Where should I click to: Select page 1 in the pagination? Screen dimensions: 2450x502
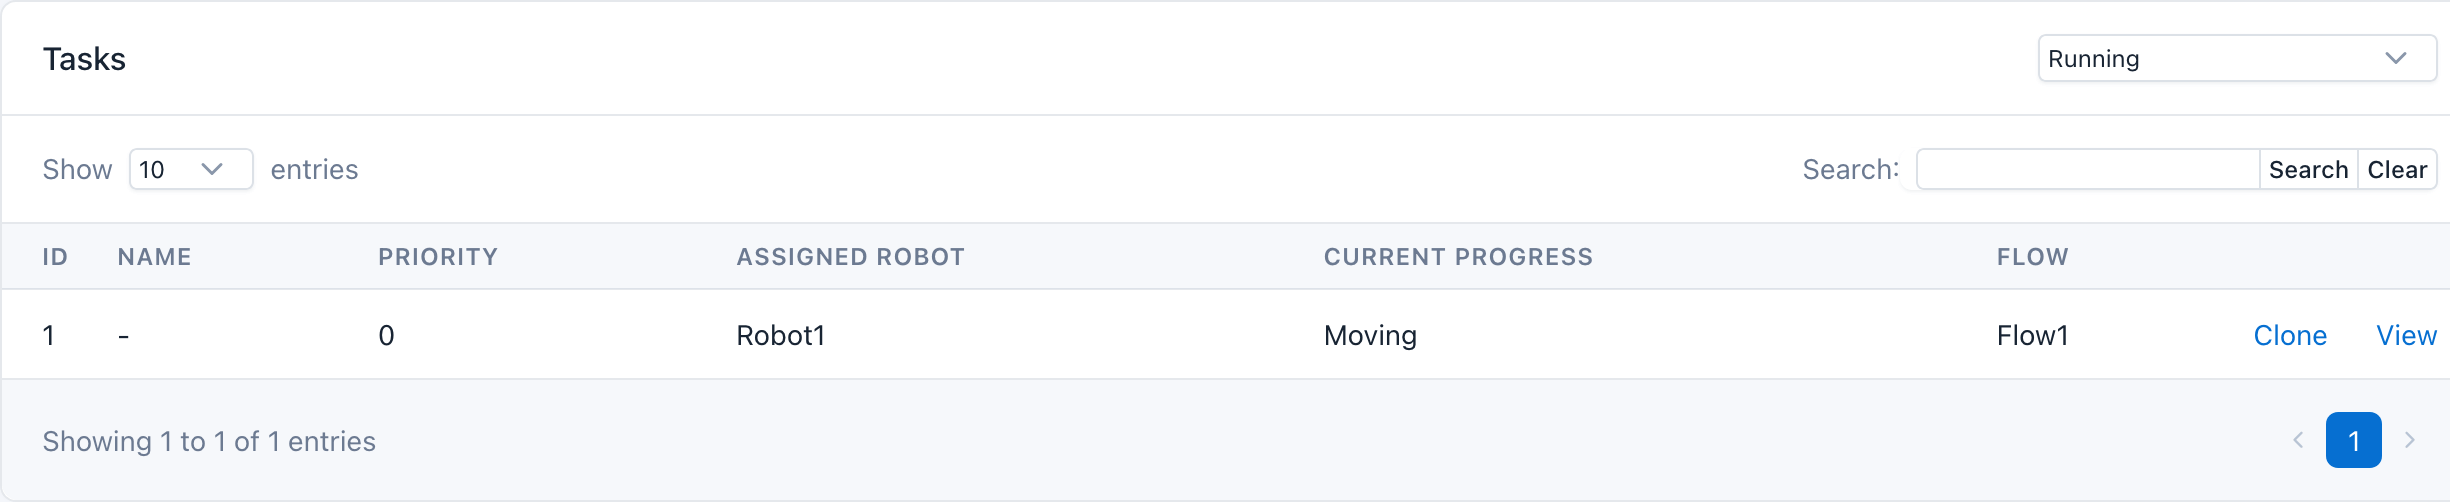point(2353,440)
